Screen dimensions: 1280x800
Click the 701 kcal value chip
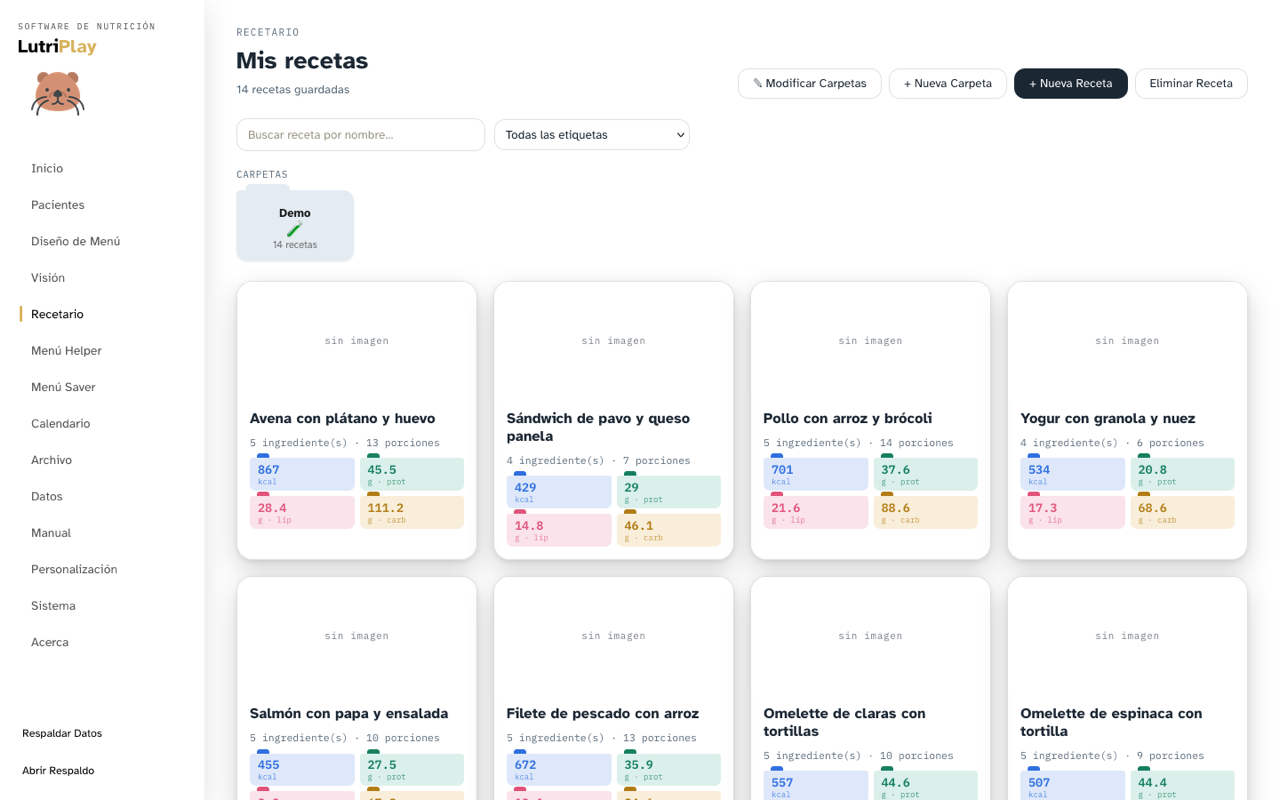click(x=816, y=474)
